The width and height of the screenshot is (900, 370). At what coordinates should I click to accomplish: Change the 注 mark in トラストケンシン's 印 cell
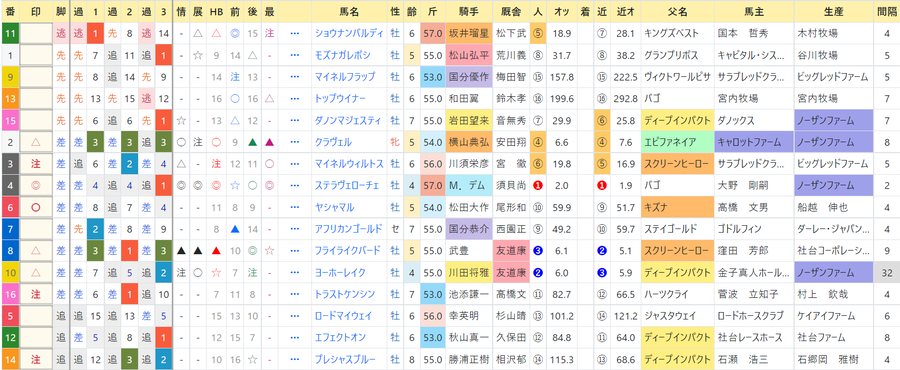pos(36,294)
